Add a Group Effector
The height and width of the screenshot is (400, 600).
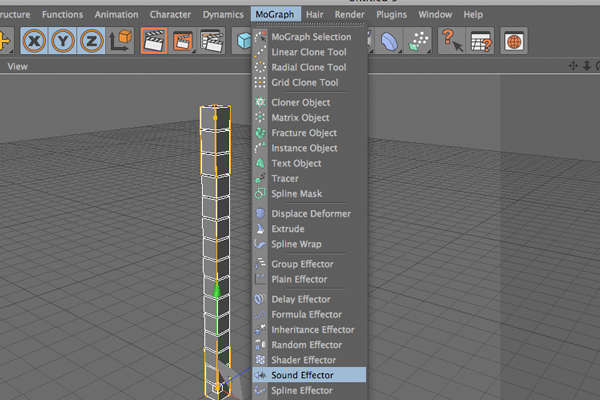pos(310,264)
